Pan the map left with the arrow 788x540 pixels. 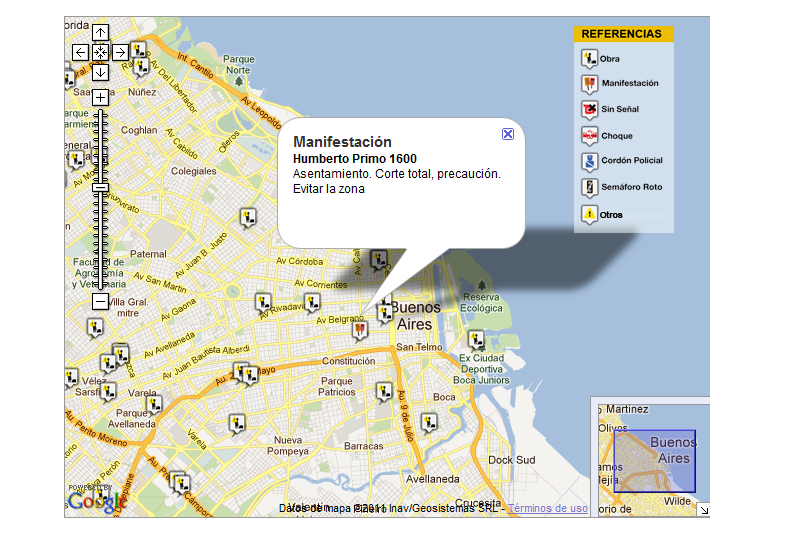pyautogui.click(x=80, y=52)
